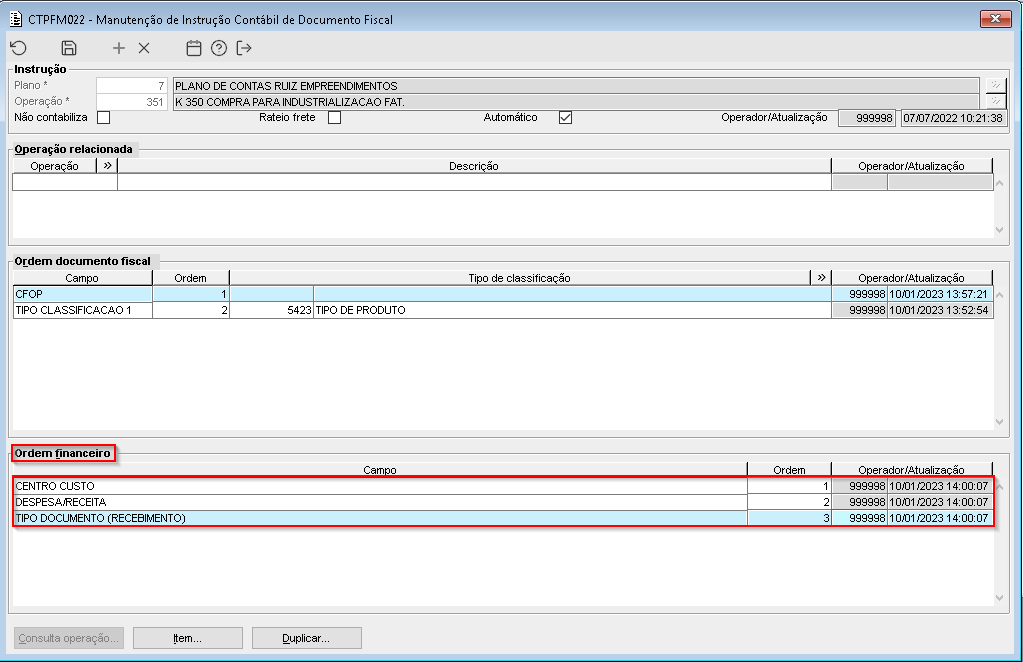Screen dimensions: 1023x662
Task: Click Ordem cell of DESPESA/RECEITA row
Action: (x=789, y=502)
